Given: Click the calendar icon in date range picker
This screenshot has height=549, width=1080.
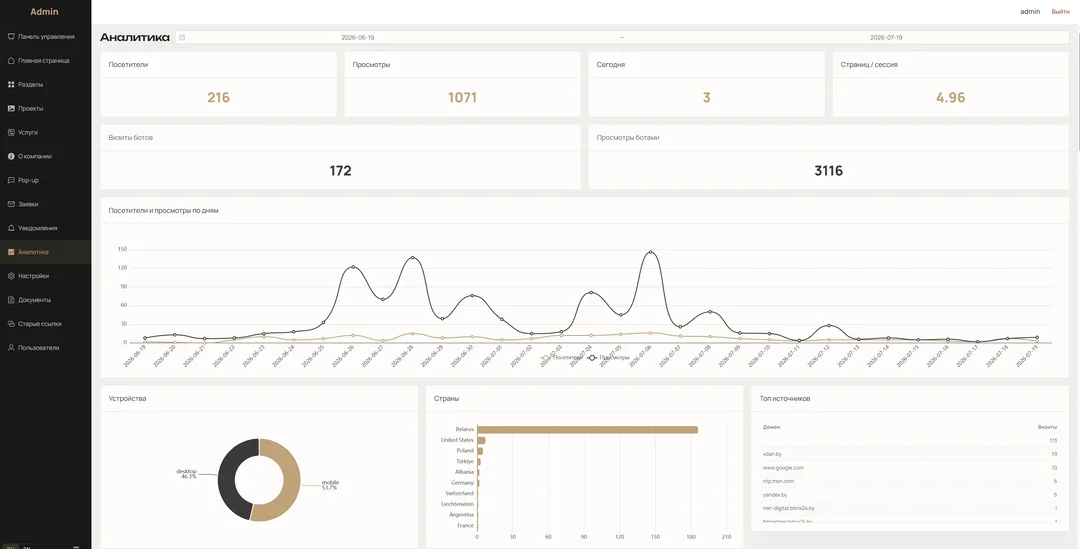Looking at the screenshot, I should point(182,38).
